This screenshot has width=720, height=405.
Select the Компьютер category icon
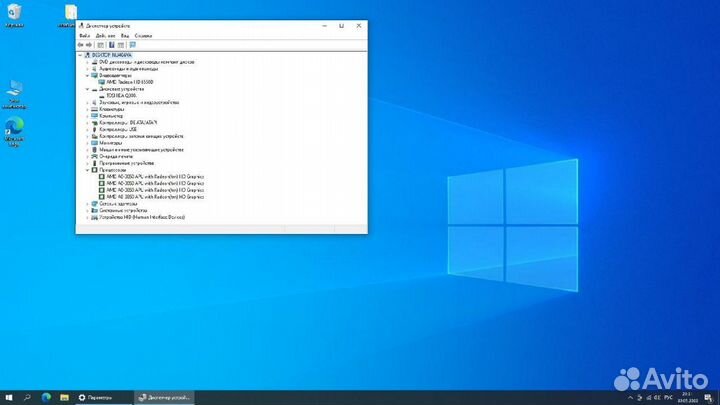pos(94,116)
